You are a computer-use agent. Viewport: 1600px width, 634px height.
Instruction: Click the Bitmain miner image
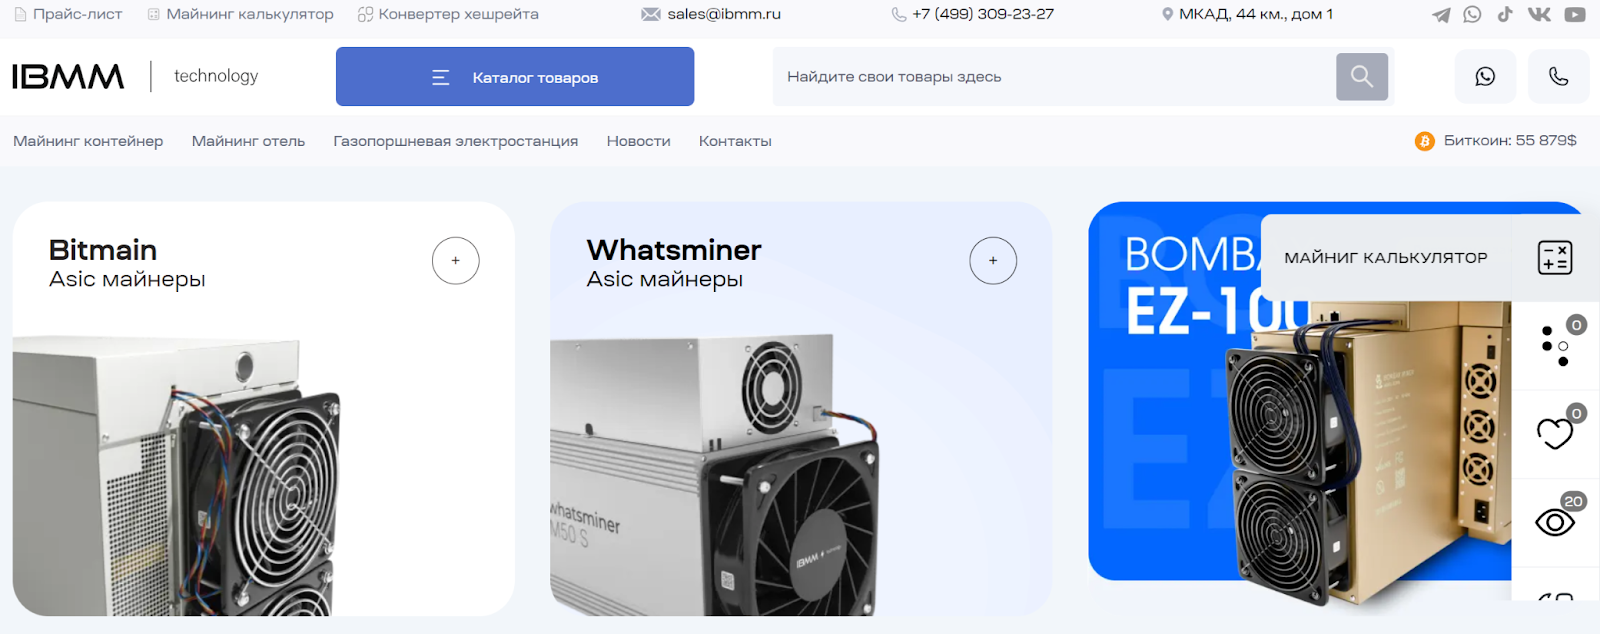pyautogui.click(x=177, y=476)
